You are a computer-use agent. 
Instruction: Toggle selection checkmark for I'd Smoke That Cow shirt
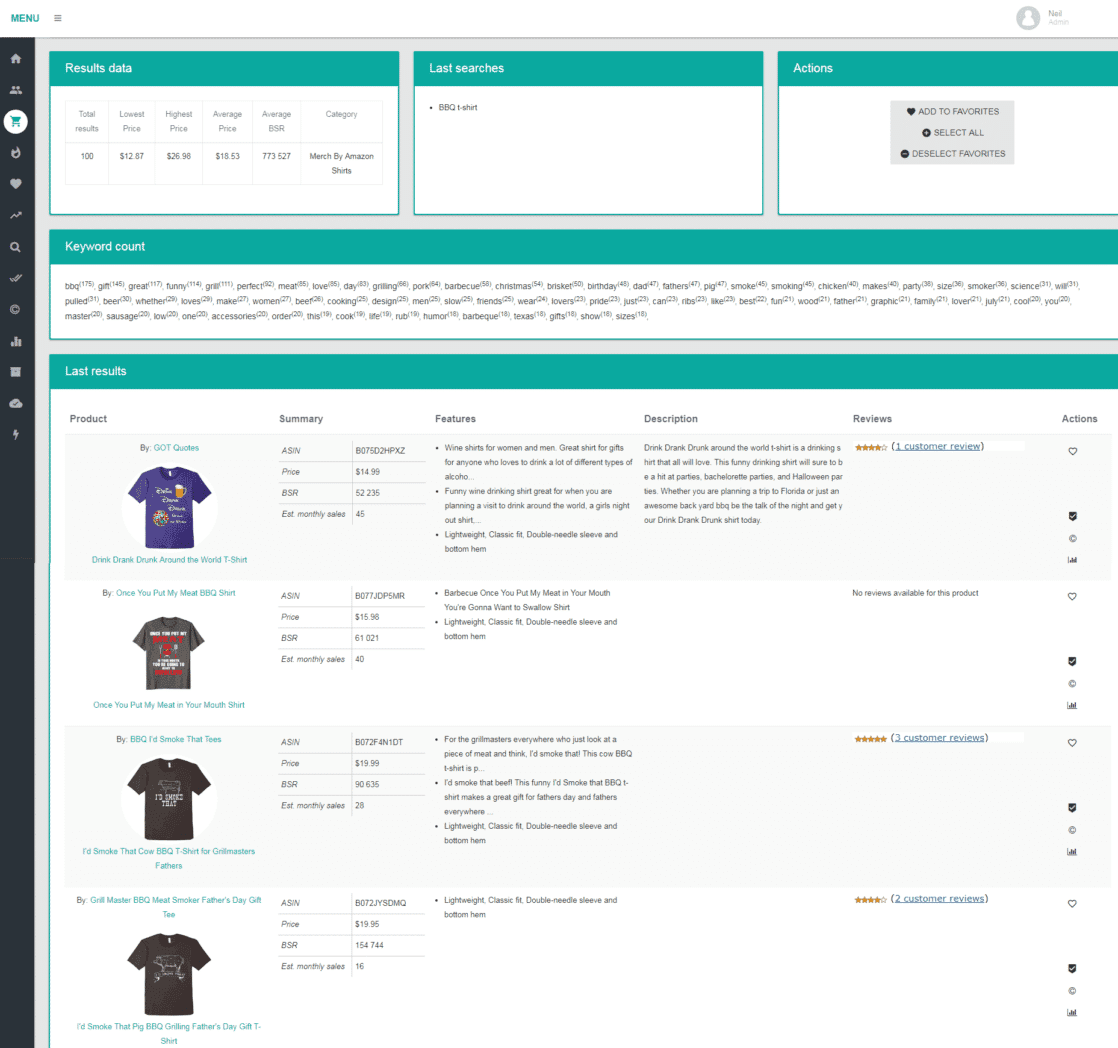[1072, 808]
